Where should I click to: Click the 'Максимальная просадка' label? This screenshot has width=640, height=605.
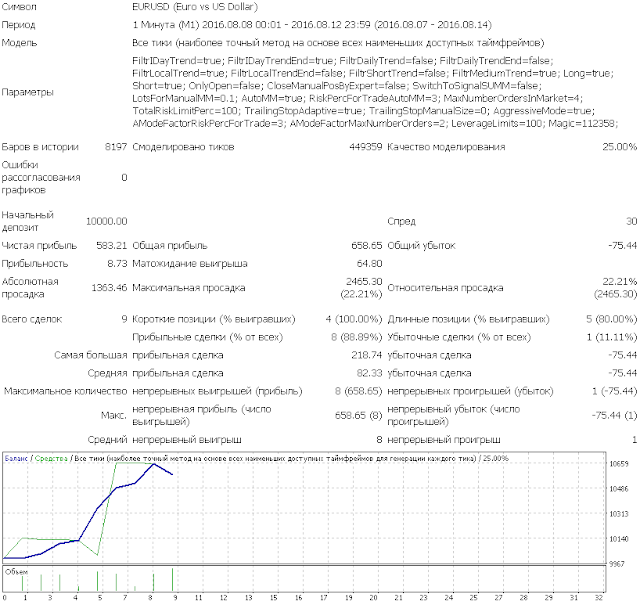point(189,288)
